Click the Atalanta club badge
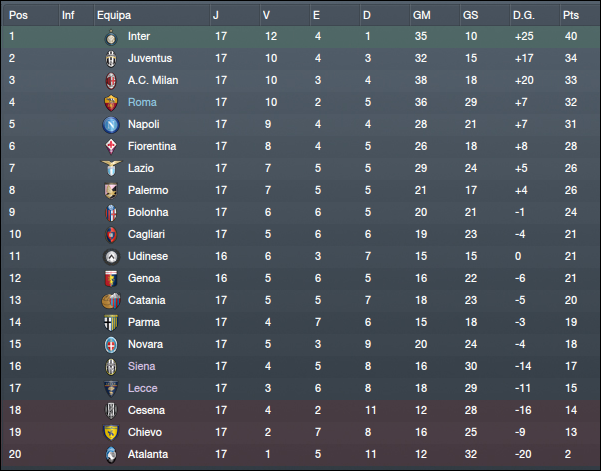Image resolution: width=601 pixels, height=471 pixels. [x=111, y=455]
